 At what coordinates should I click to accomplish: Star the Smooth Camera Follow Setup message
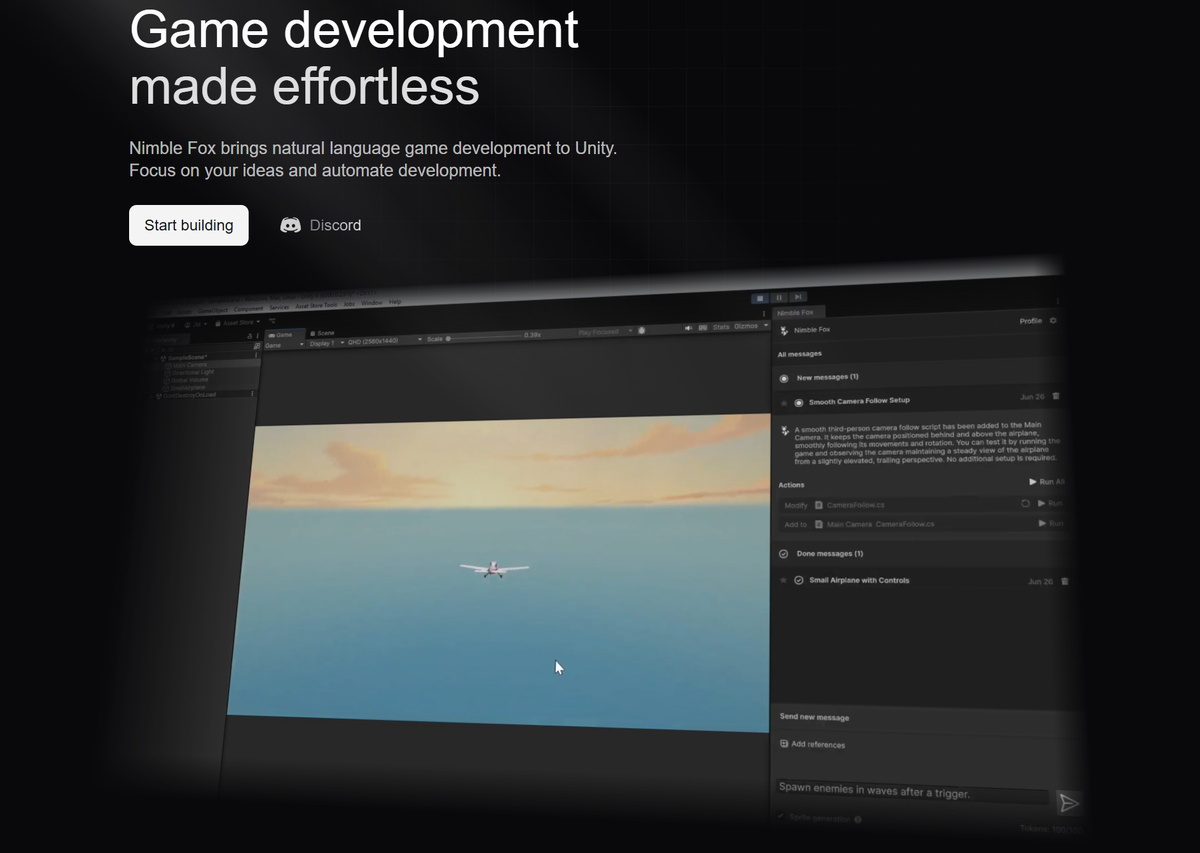(784, 403)
